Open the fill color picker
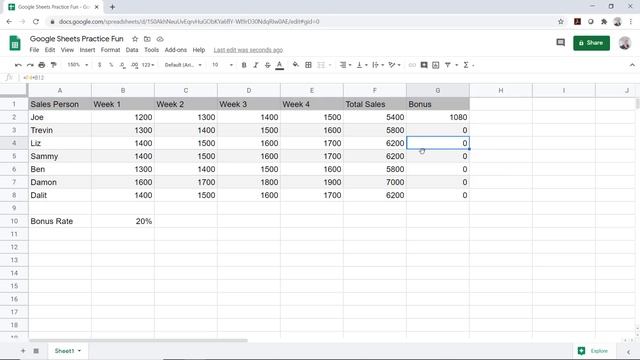 [x=296, y=65]
